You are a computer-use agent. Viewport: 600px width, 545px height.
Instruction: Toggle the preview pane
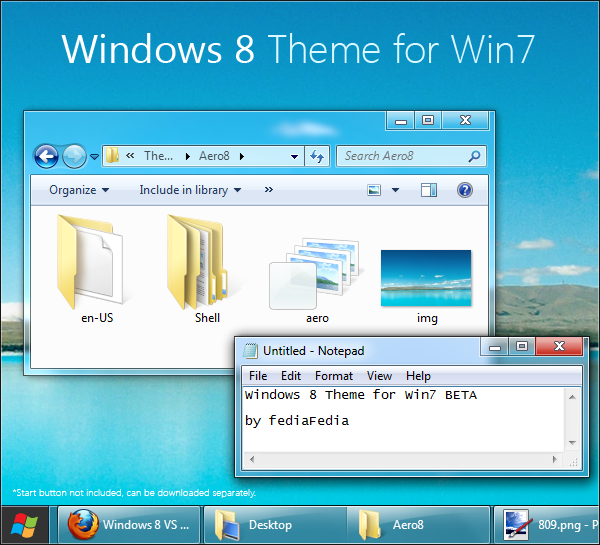point(429,190)
